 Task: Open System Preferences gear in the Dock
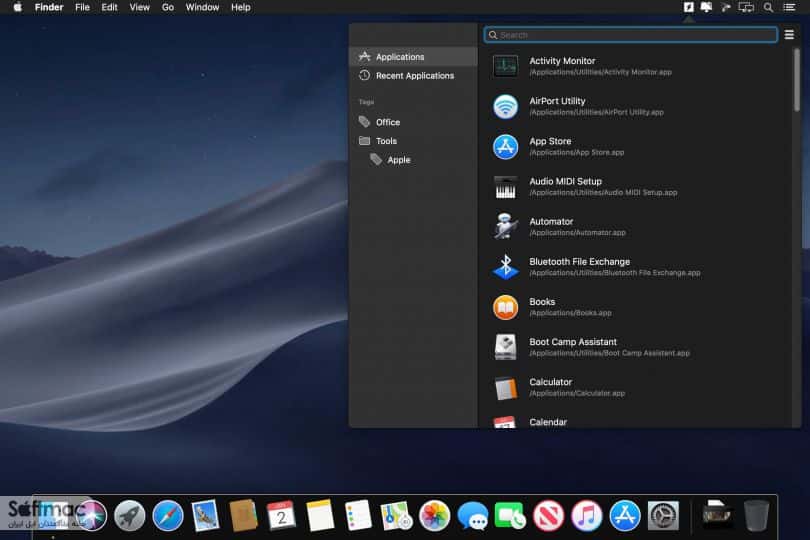pos(663,515)
